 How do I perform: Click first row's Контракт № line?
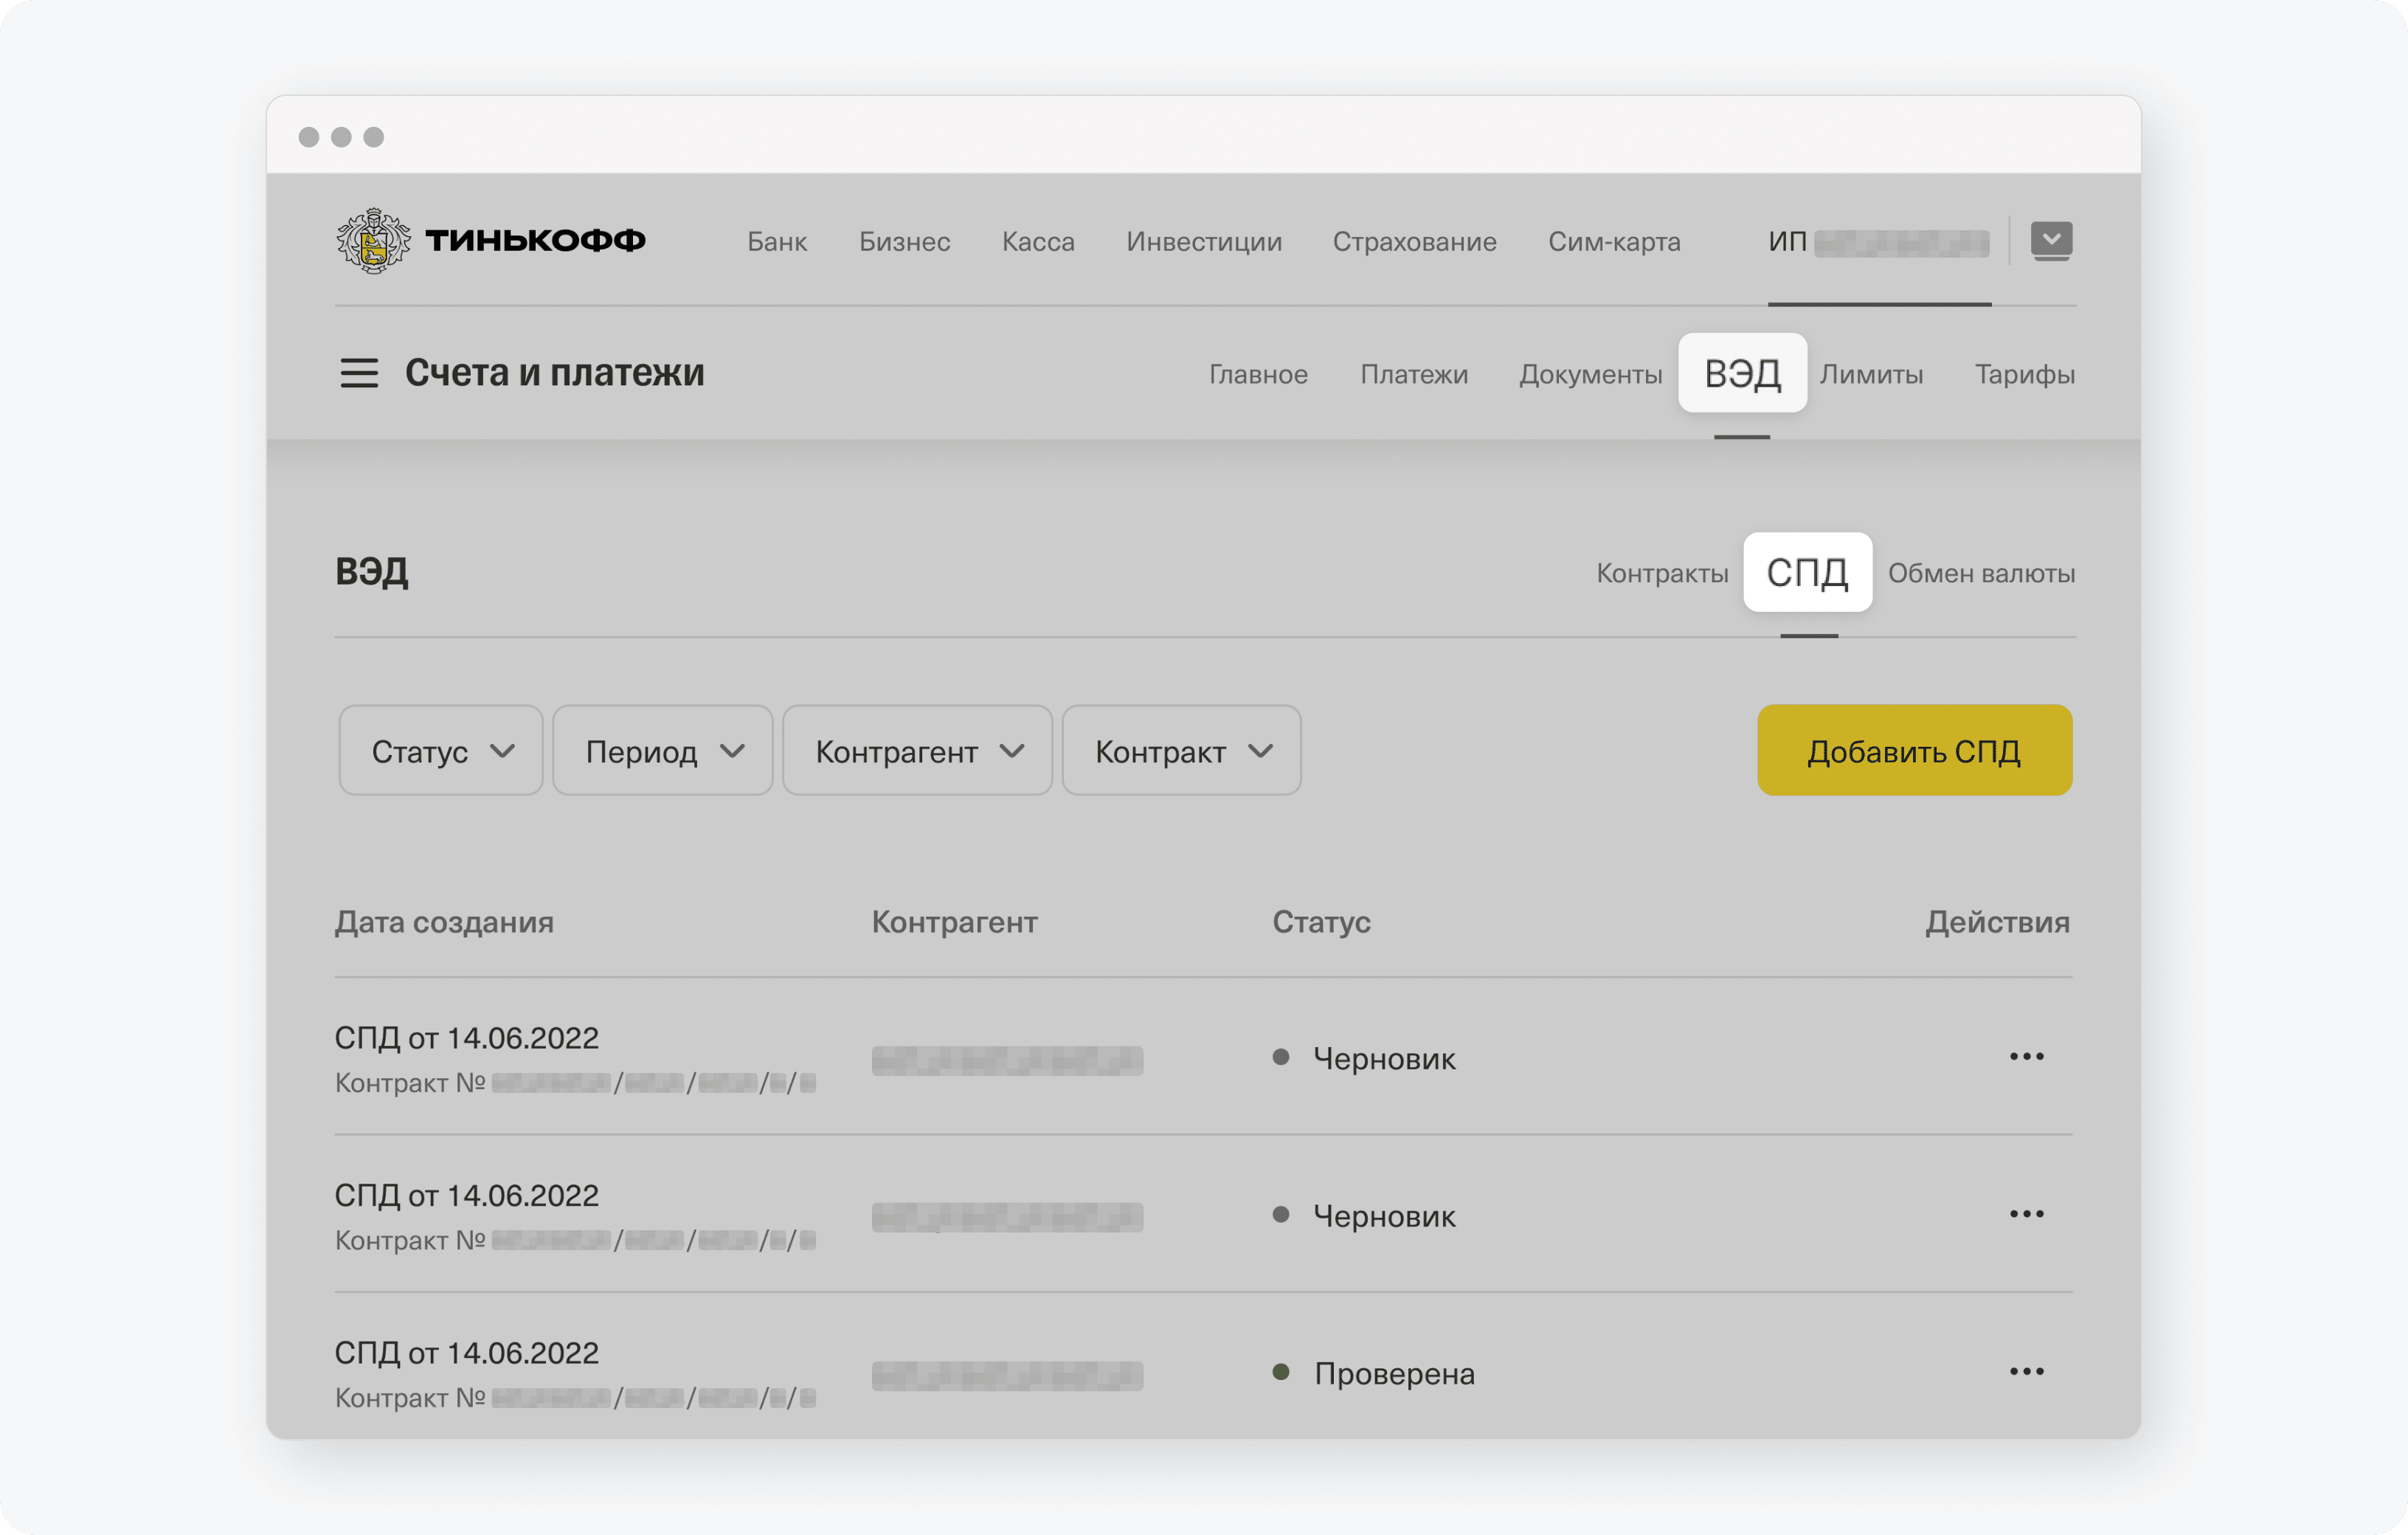(575, 1083)
